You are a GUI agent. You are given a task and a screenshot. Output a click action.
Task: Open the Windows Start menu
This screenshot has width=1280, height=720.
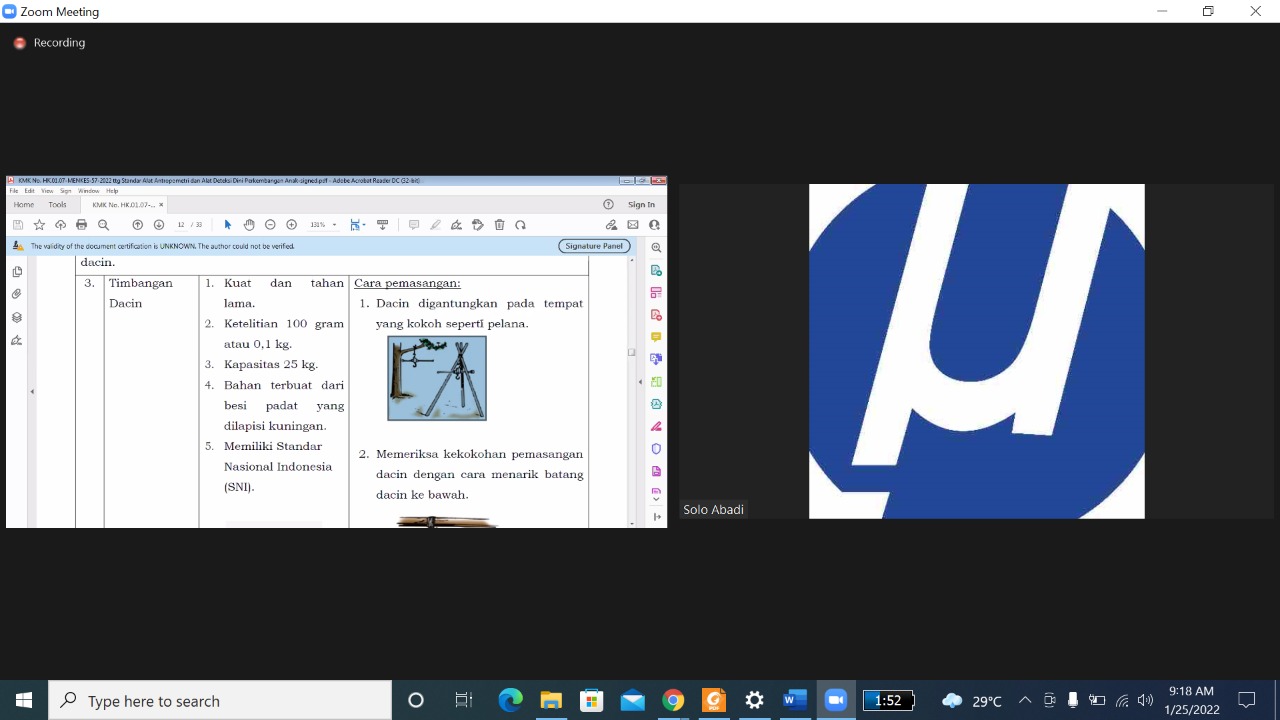(24, 700)
